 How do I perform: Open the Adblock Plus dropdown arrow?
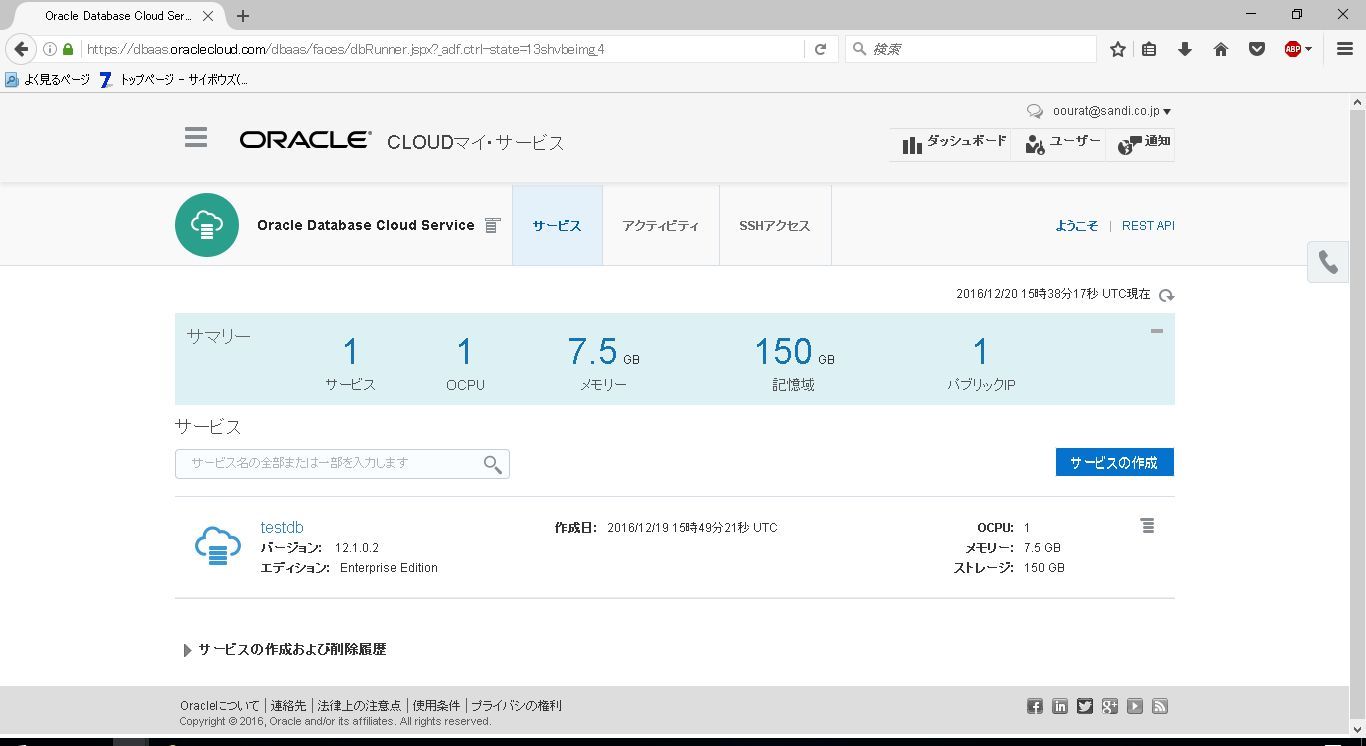click(x=1308, y=49)
